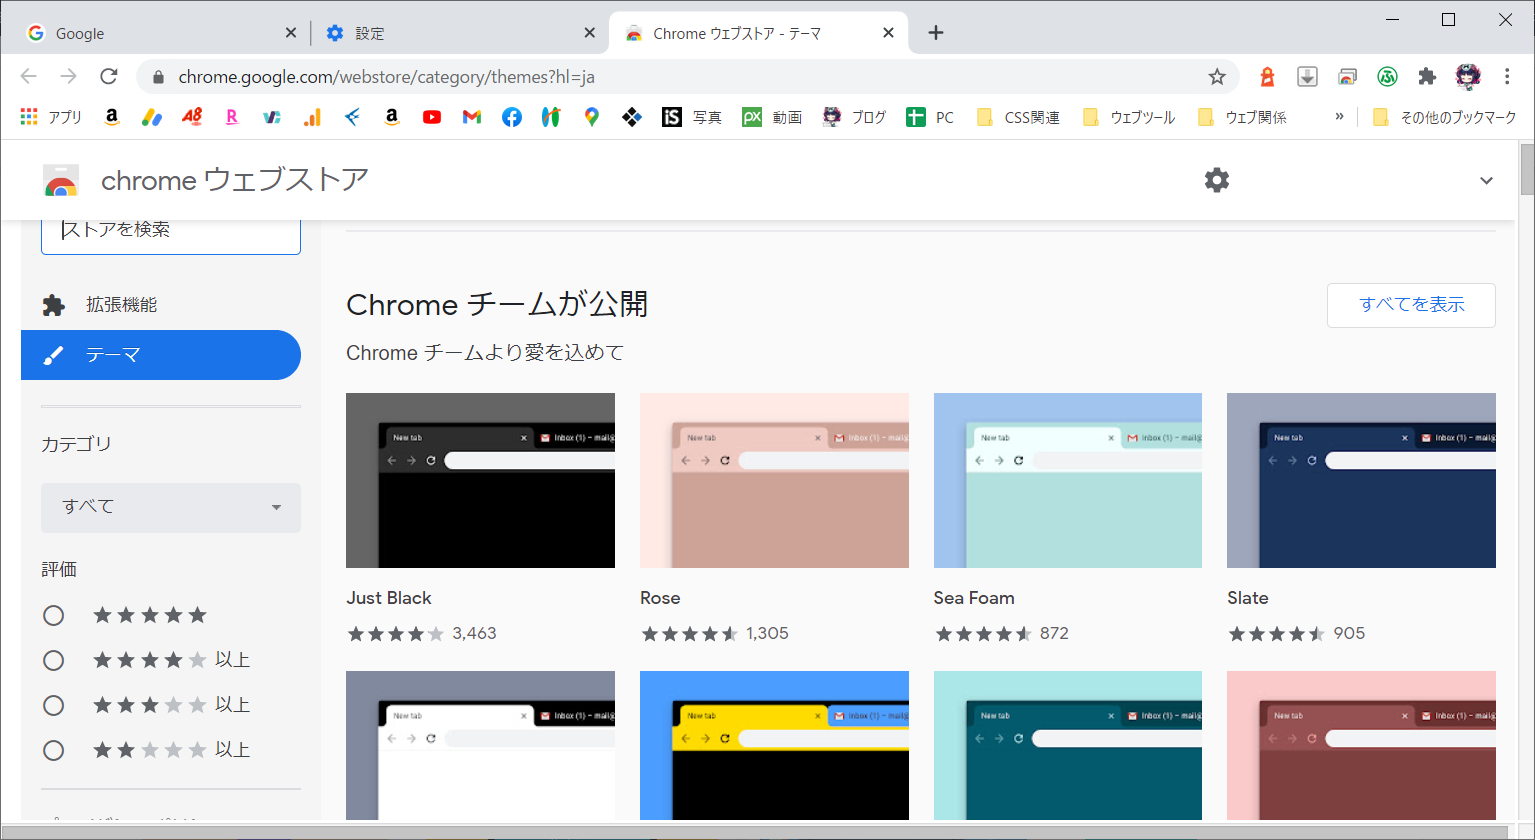Open the green ふ extension icon

coord(1387,77)
